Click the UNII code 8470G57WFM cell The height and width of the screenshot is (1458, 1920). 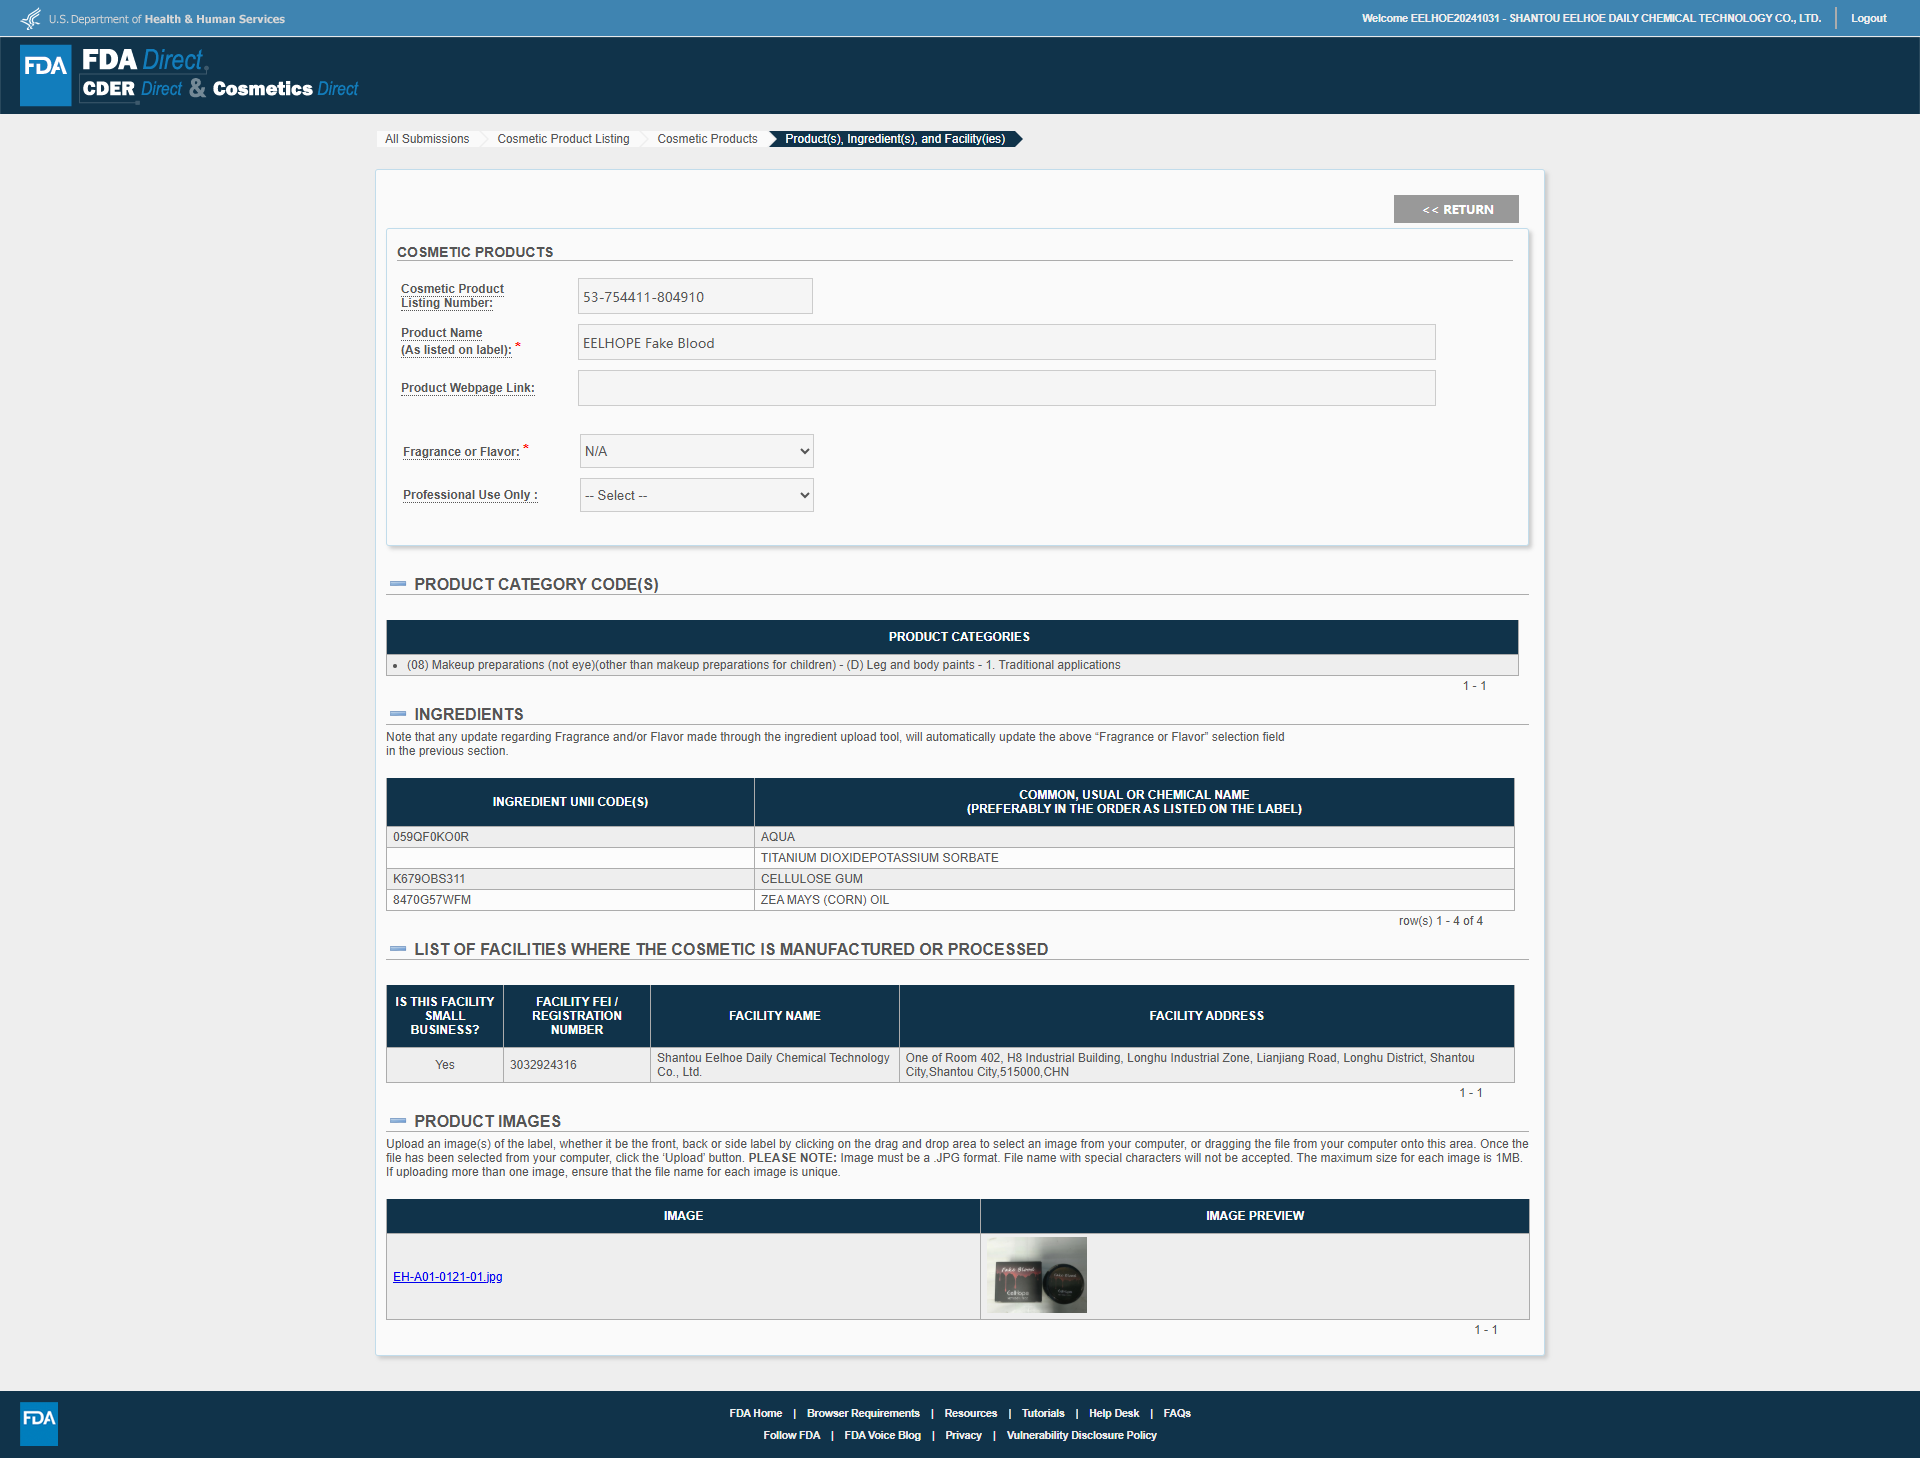coord(570,900)
